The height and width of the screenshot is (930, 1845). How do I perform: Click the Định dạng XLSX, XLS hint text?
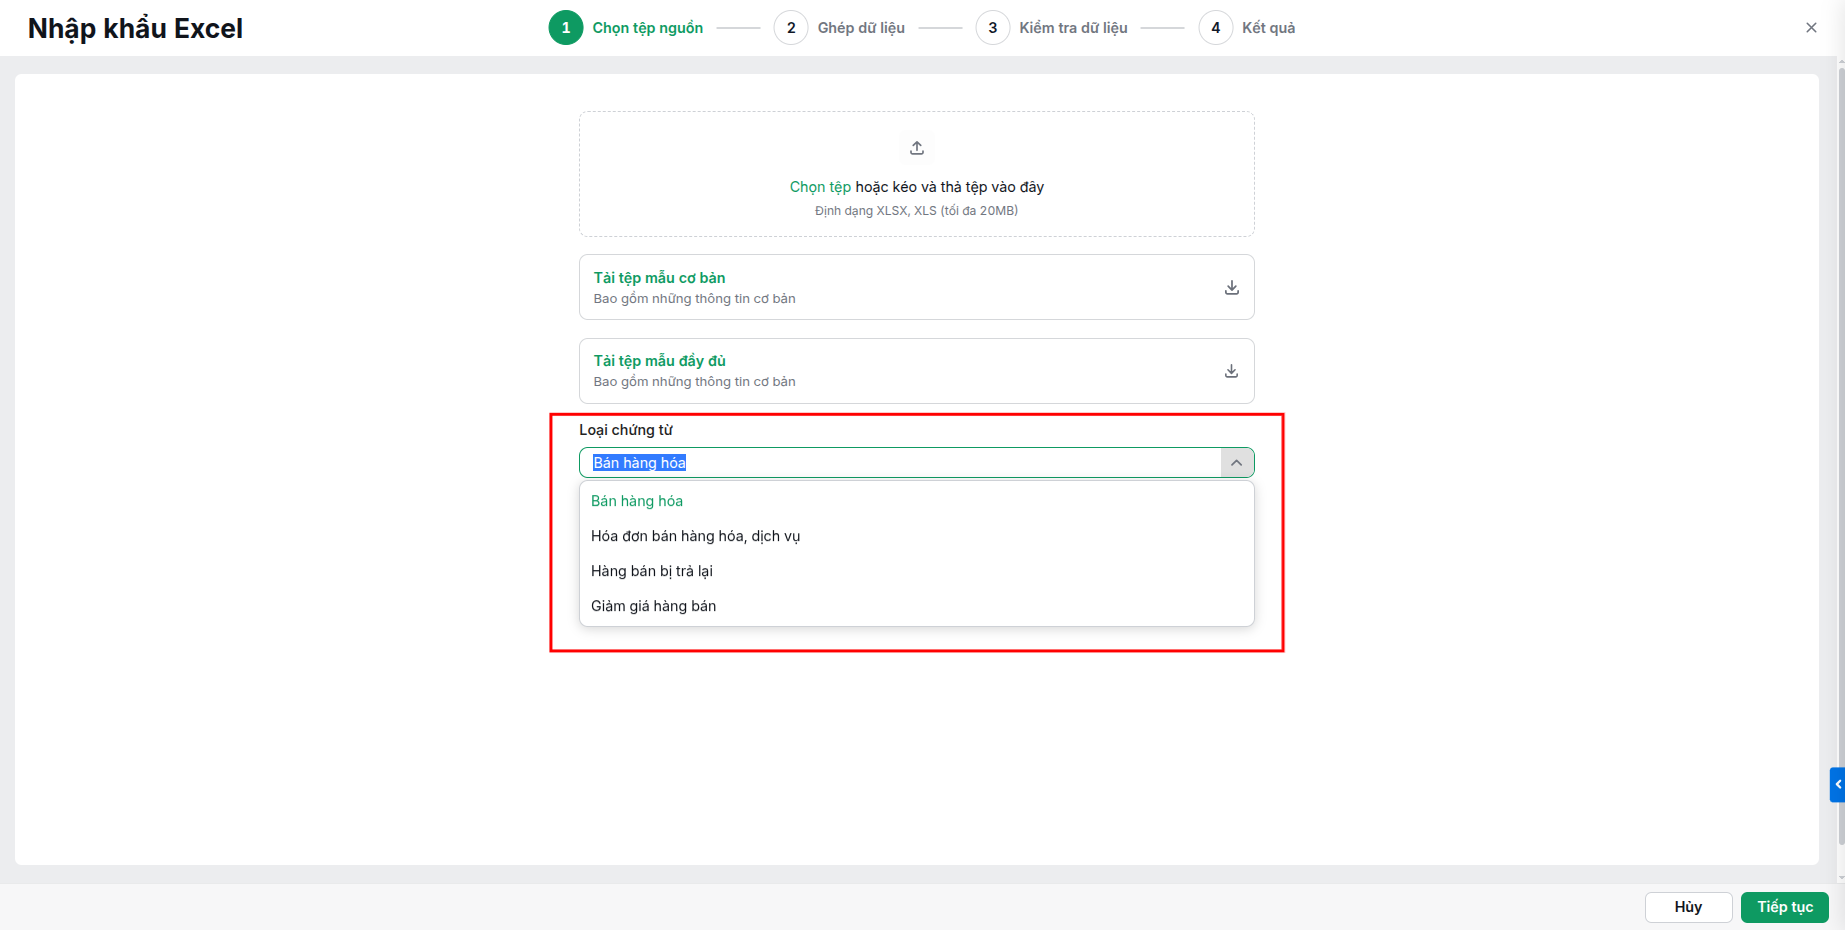point(916,211)
